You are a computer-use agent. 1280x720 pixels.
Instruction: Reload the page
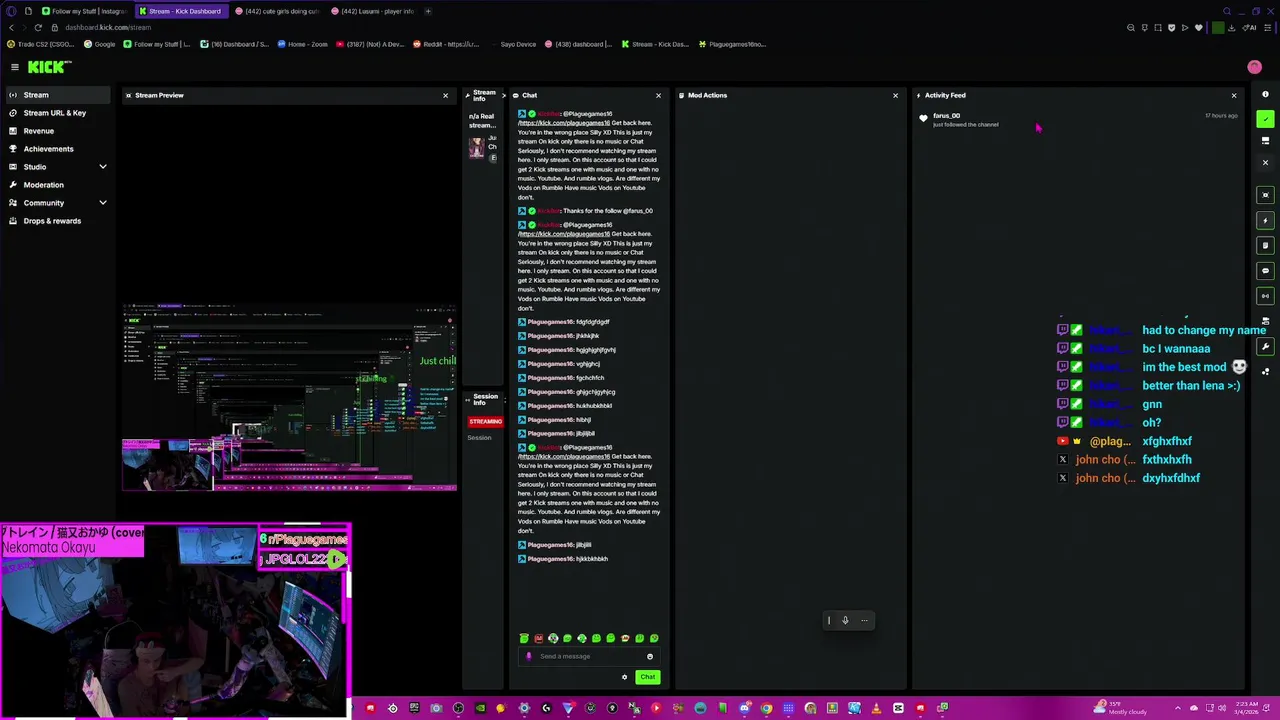point(38,27)
